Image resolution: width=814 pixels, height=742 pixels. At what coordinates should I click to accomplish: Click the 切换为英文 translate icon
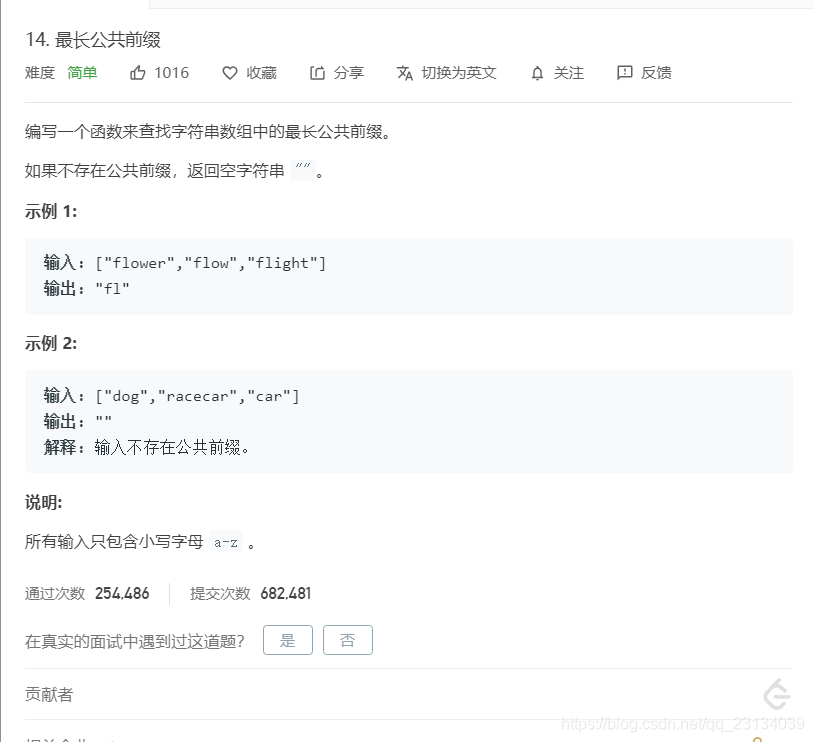tap(403, 72)
